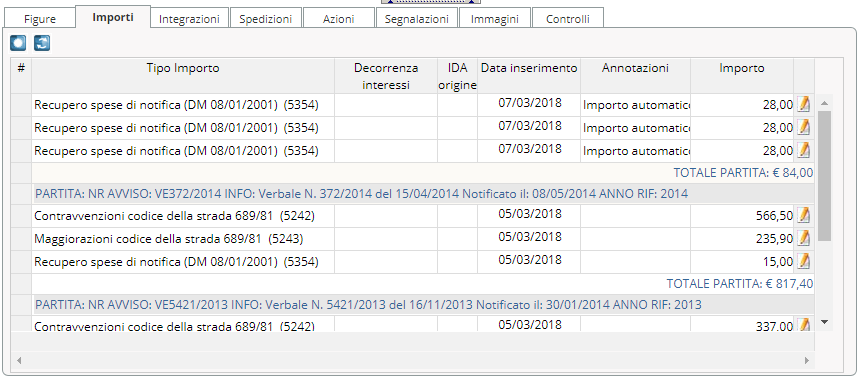Show the Controlli tab
Image resolution: width=862 pixels, height=379 pixels.
click(568, 19)
